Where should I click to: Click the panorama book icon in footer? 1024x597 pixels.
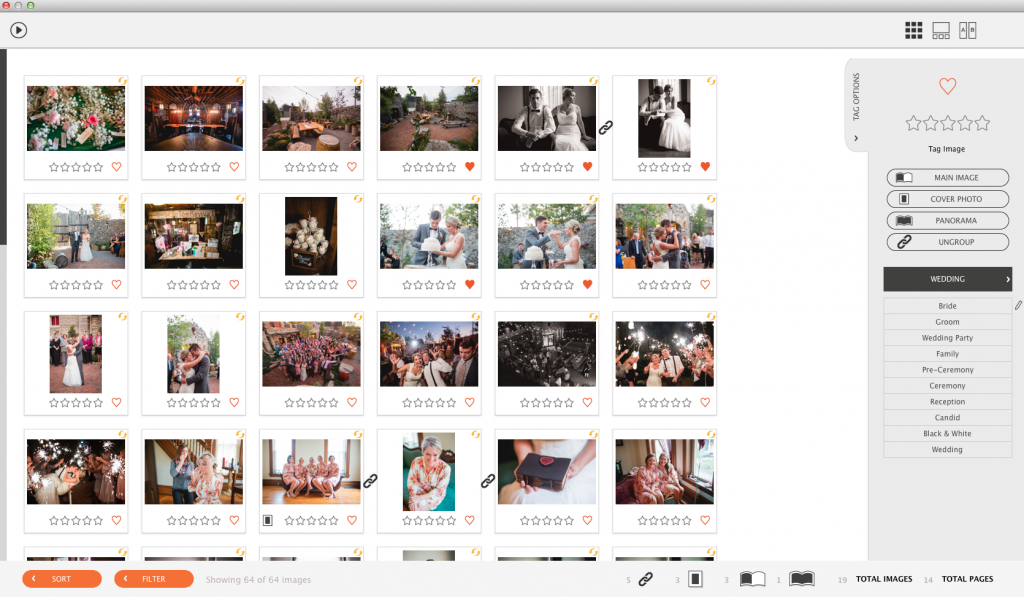coord(801,579)
